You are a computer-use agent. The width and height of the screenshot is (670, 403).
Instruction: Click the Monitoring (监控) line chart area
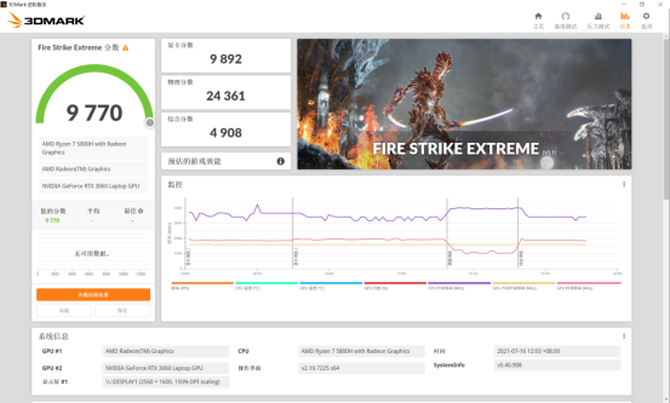(401, 233)
